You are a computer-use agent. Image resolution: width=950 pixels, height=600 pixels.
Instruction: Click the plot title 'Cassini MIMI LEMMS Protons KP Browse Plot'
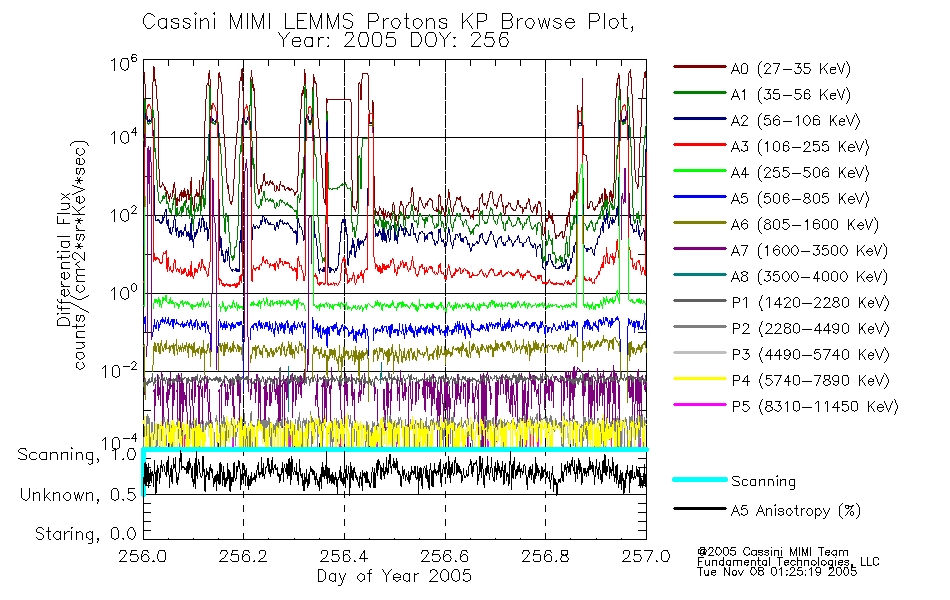tap(388, 22)
